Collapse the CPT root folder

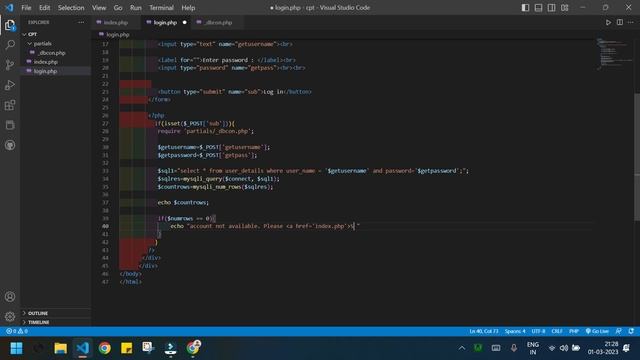point(32,34)
